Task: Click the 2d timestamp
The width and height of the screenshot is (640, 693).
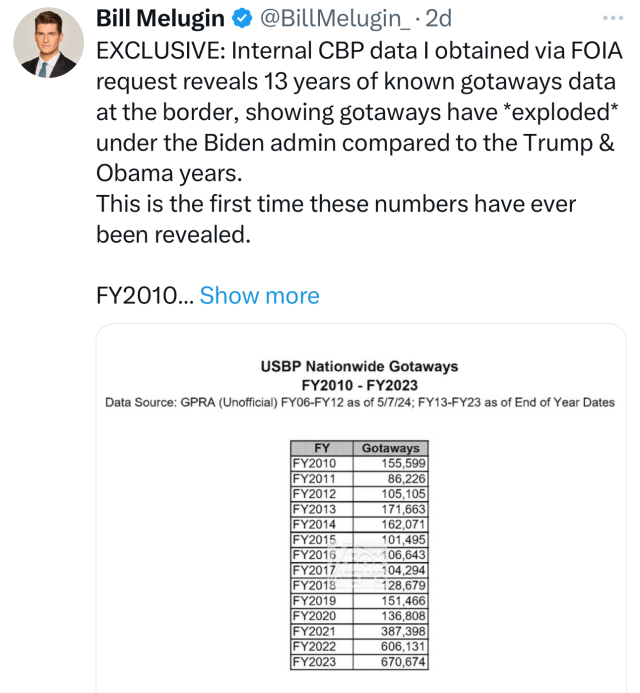Action: coord(439,19)
